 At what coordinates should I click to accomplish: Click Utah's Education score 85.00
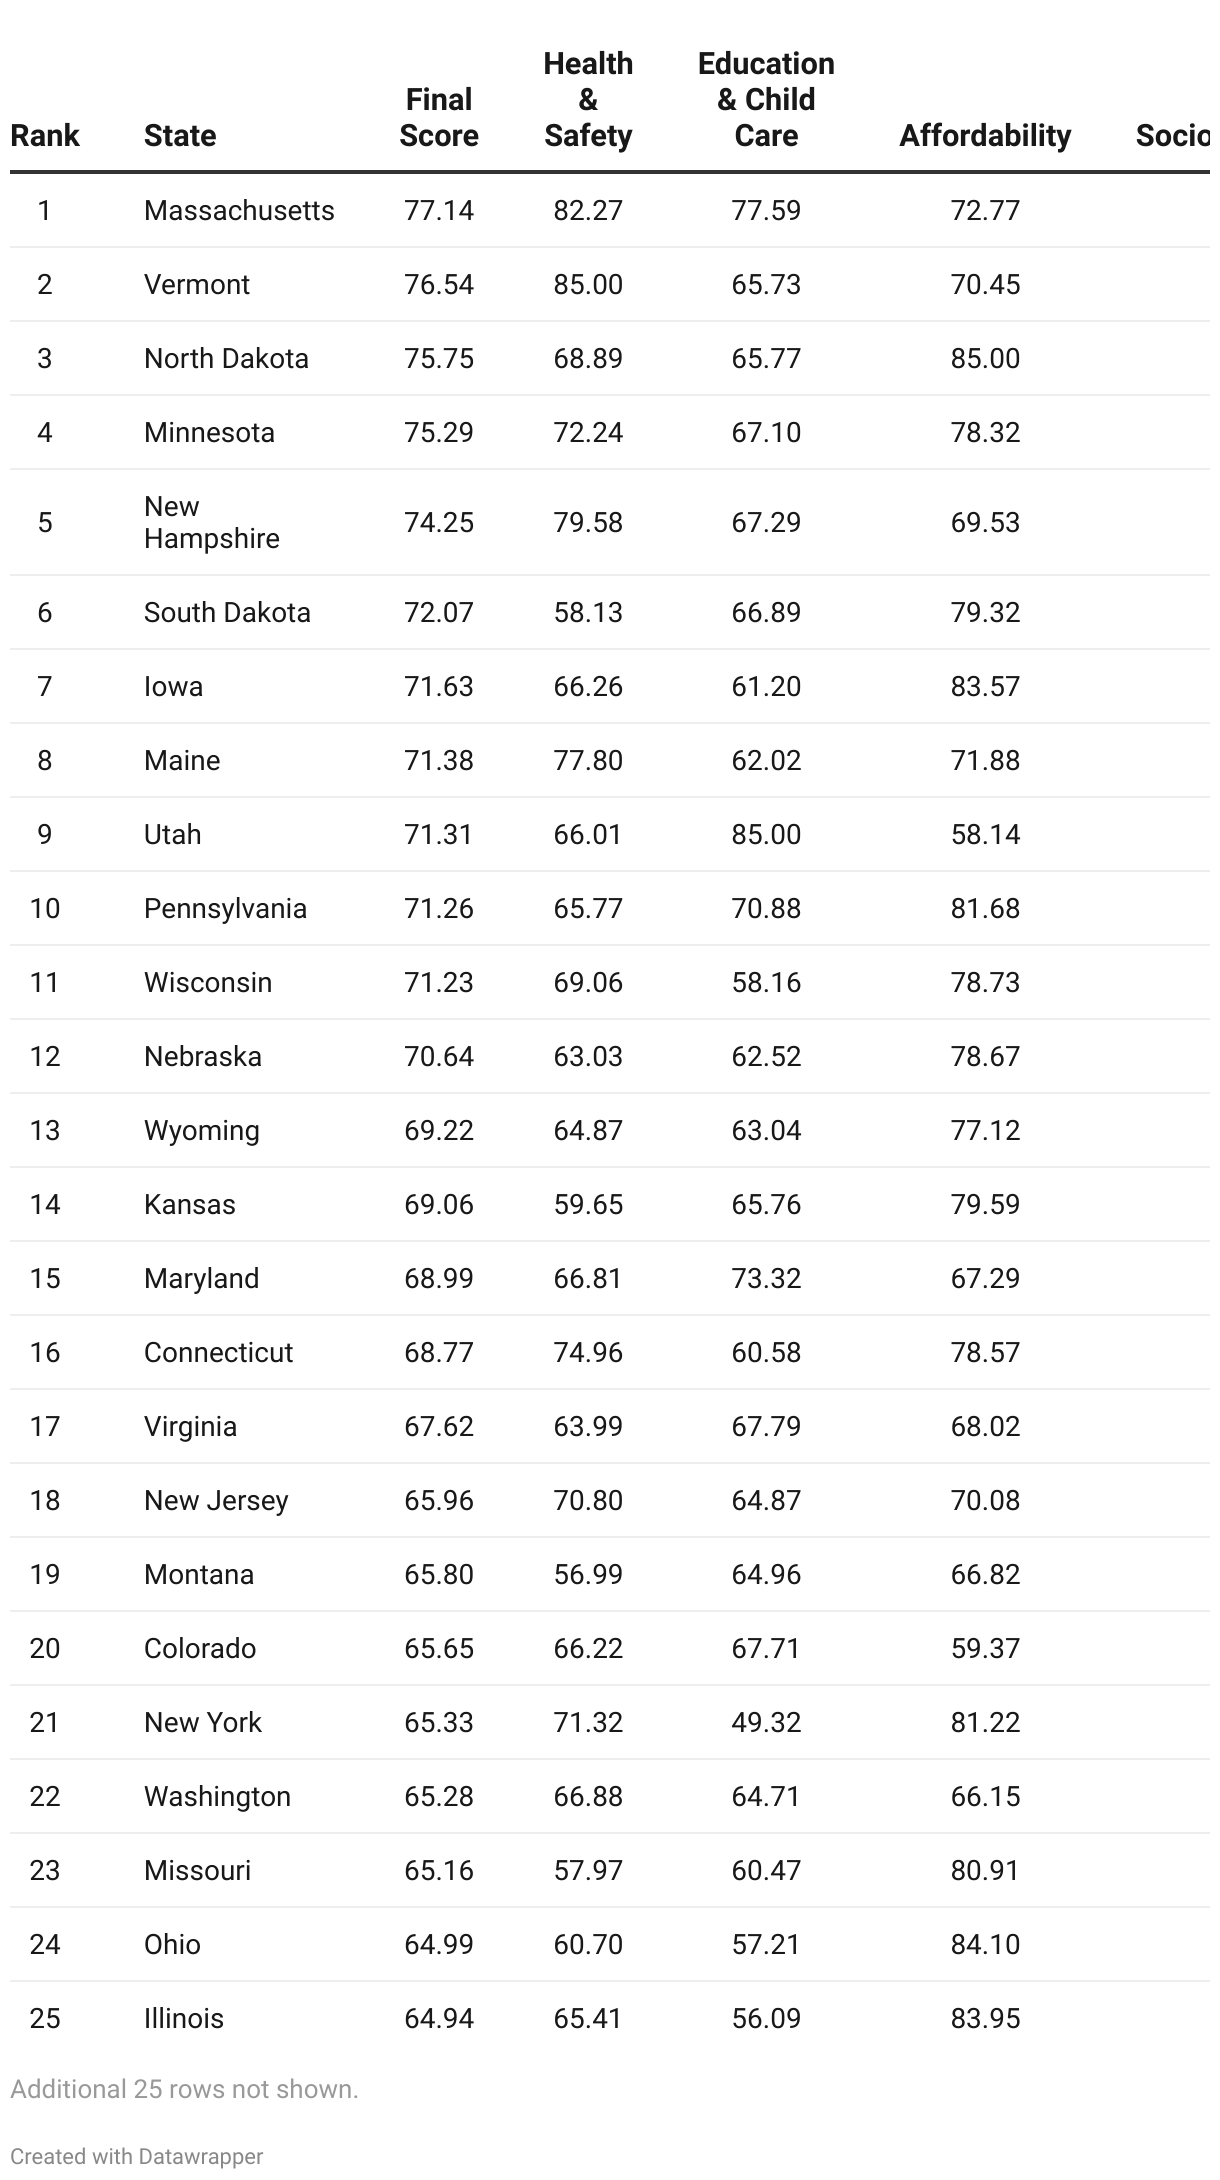(766, 835)
